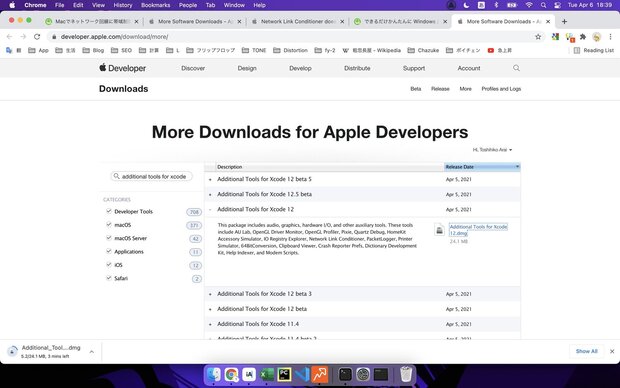Open the Reading List button

(594, 50)
